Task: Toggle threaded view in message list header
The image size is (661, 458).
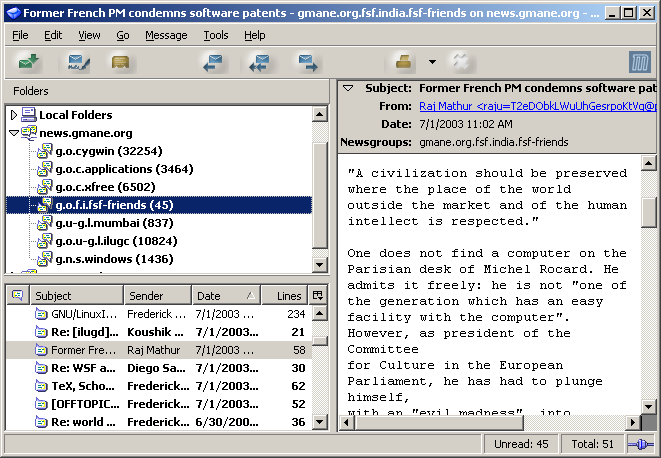Action: 17,296
